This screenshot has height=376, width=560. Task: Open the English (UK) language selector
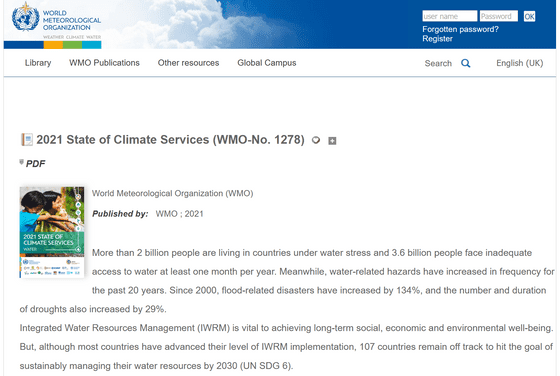point(519,63)
